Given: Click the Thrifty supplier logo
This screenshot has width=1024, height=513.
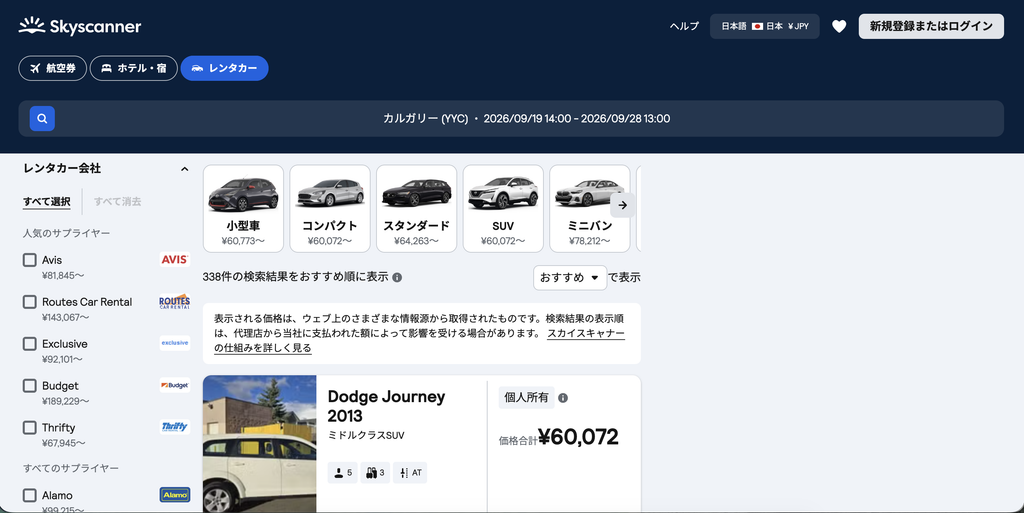Looking at the screenshot, I should [174, 427].
